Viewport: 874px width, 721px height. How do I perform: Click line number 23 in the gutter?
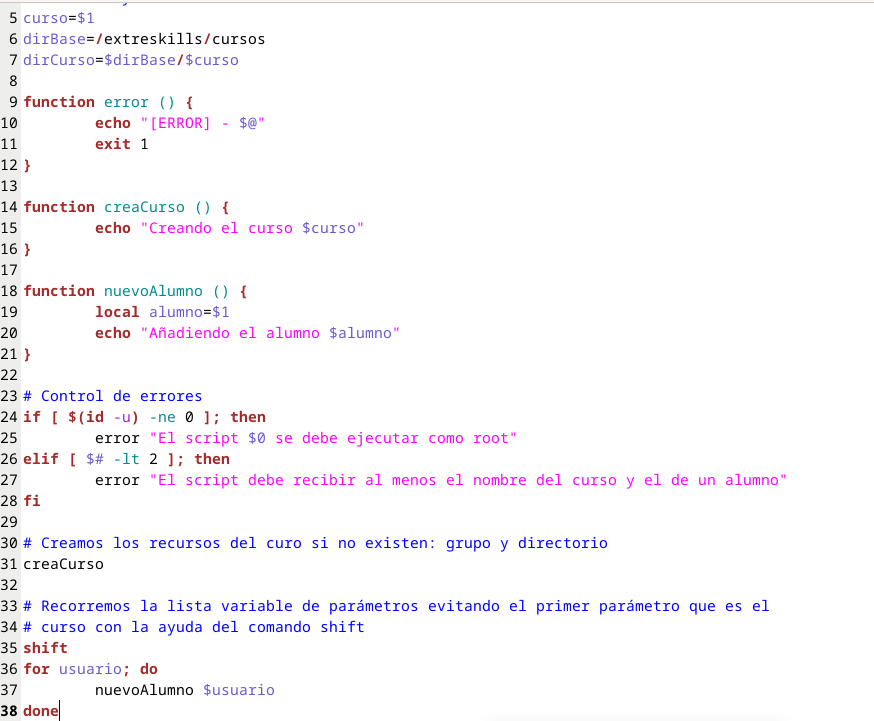pos(10,396)
